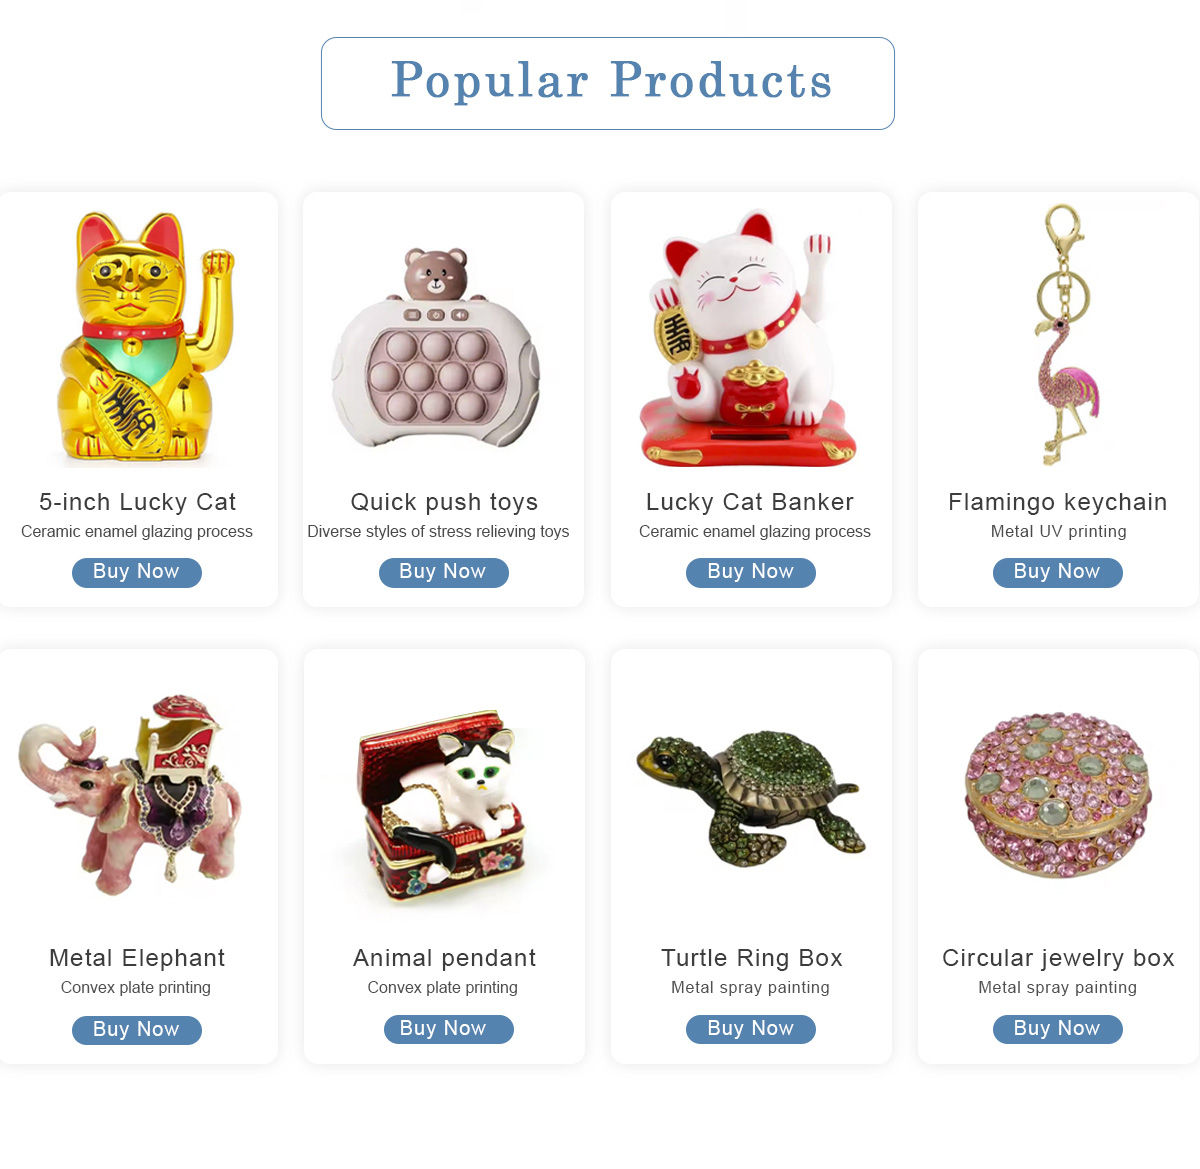This screenshot has width=1200, height=1169.
Task: Buy the Turtle Ring Box now
Action: click(751, 1029)
